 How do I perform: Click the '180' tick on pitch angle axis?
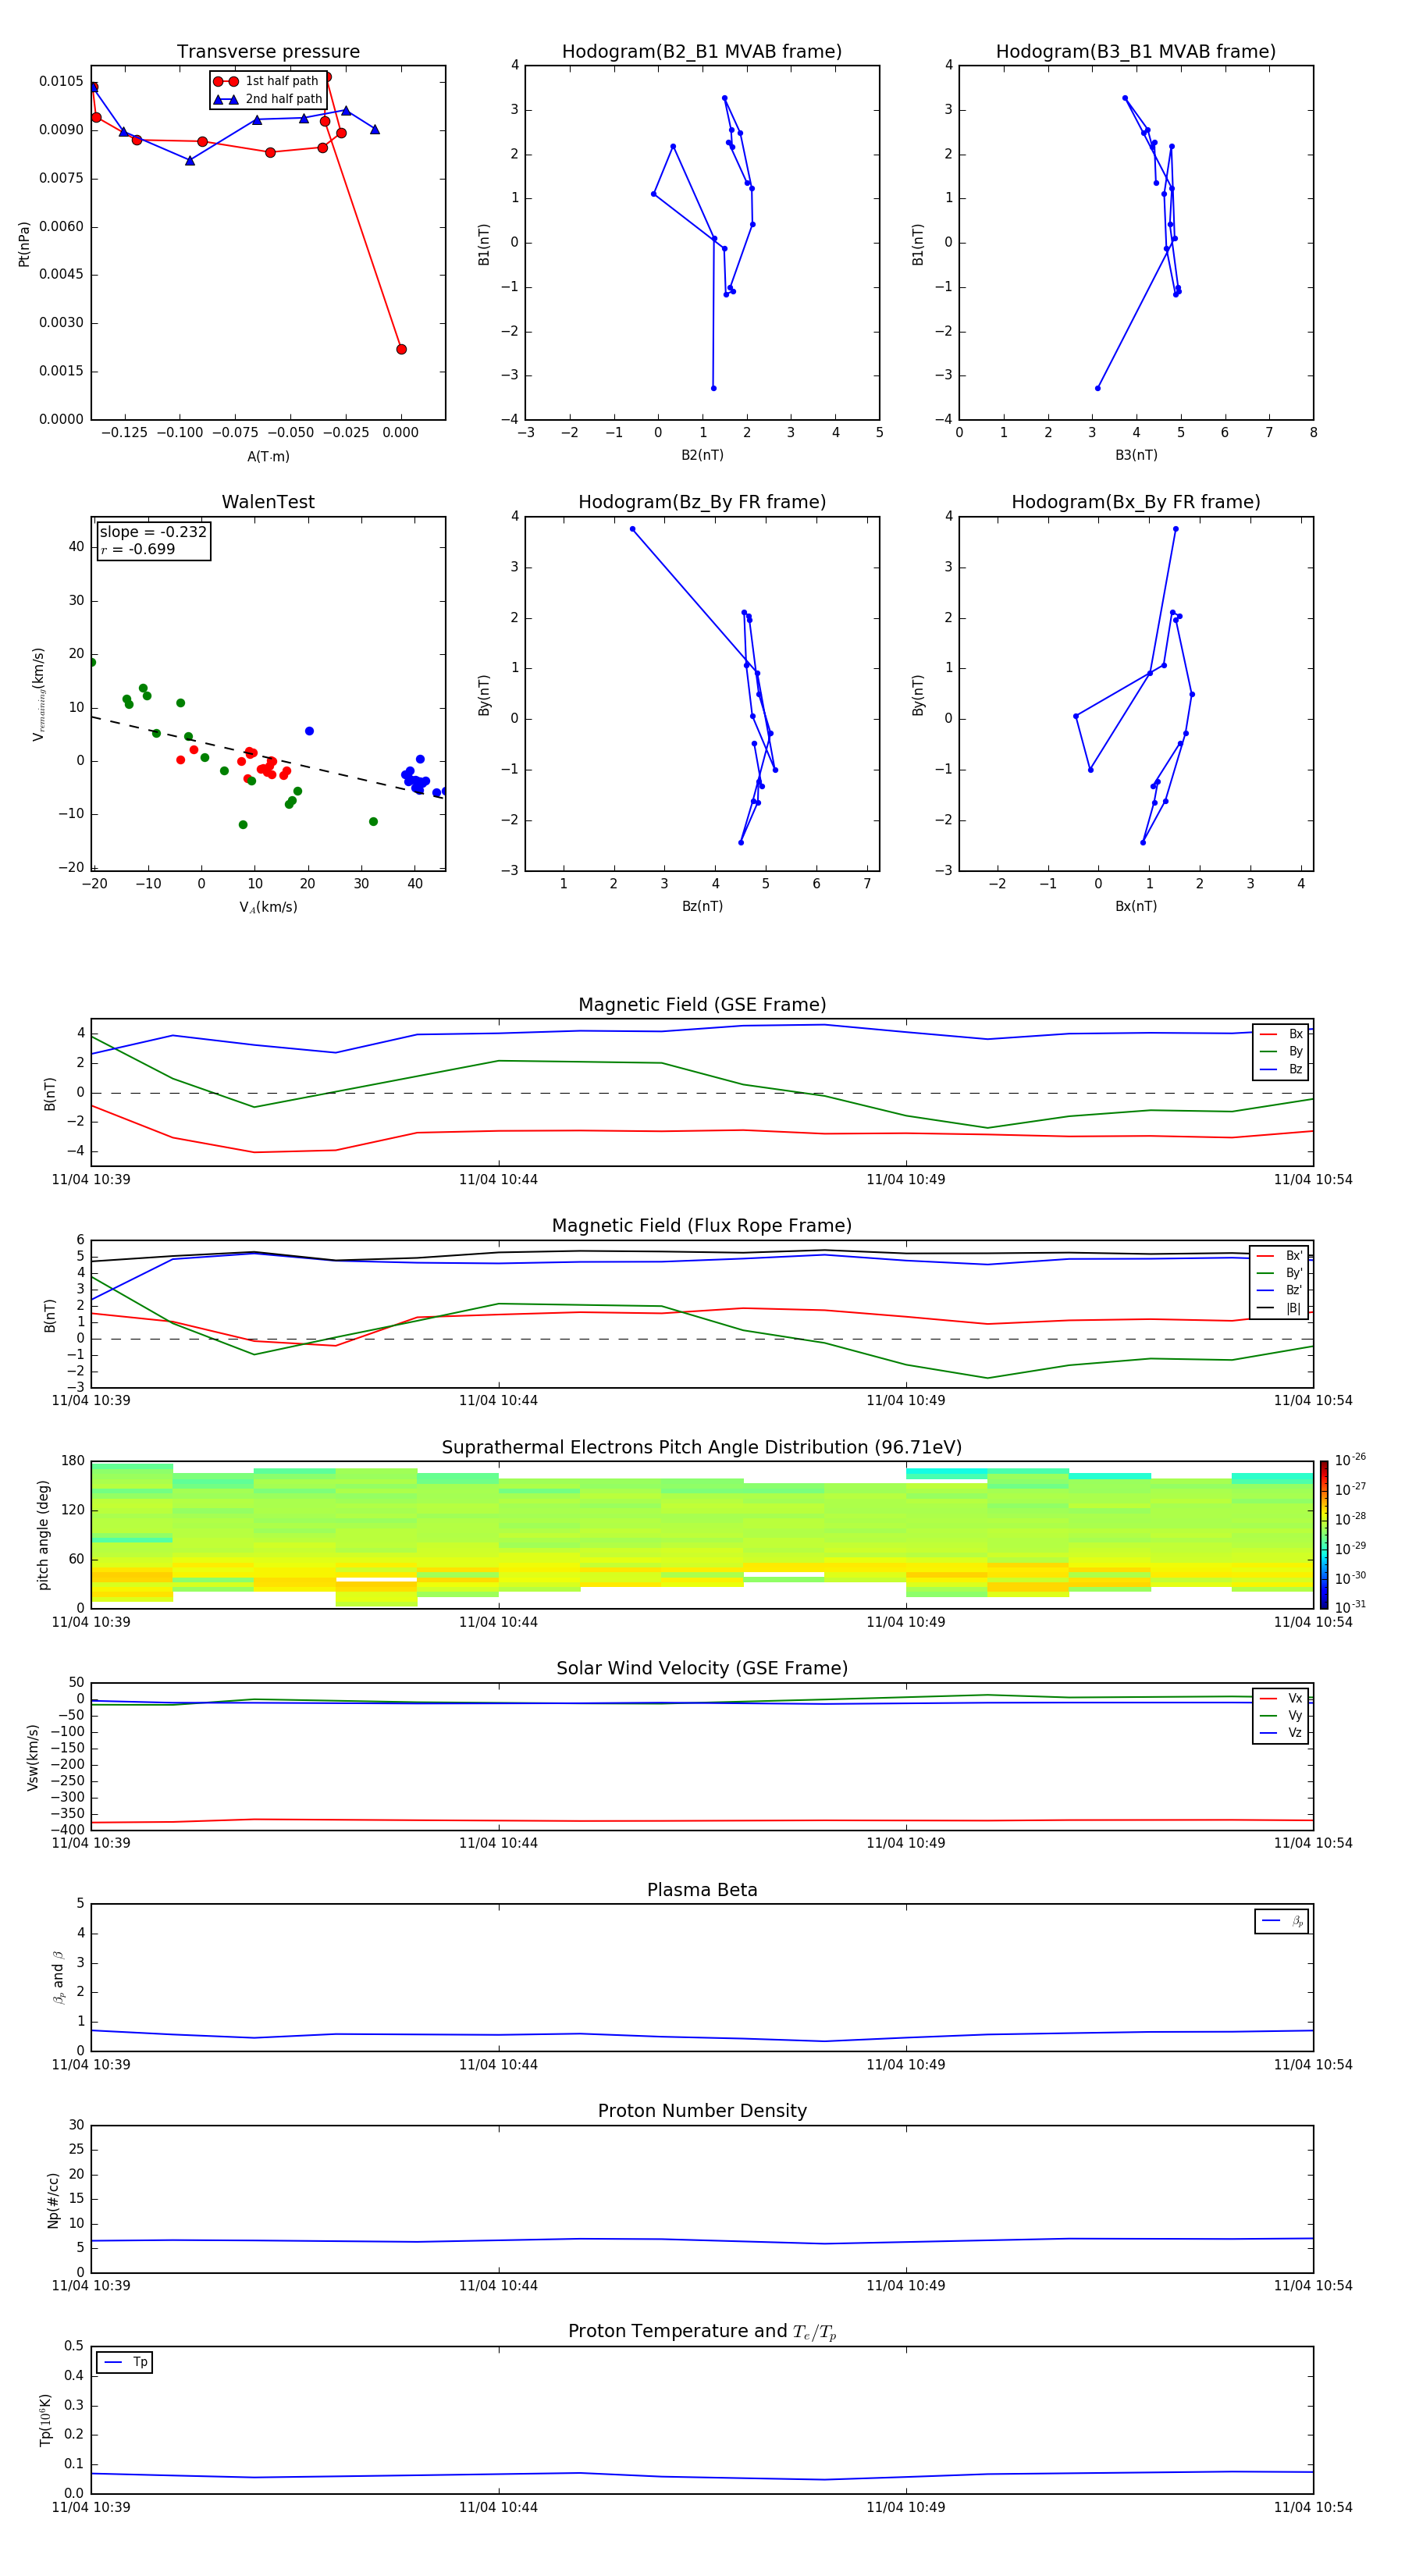pos(73,1461)
